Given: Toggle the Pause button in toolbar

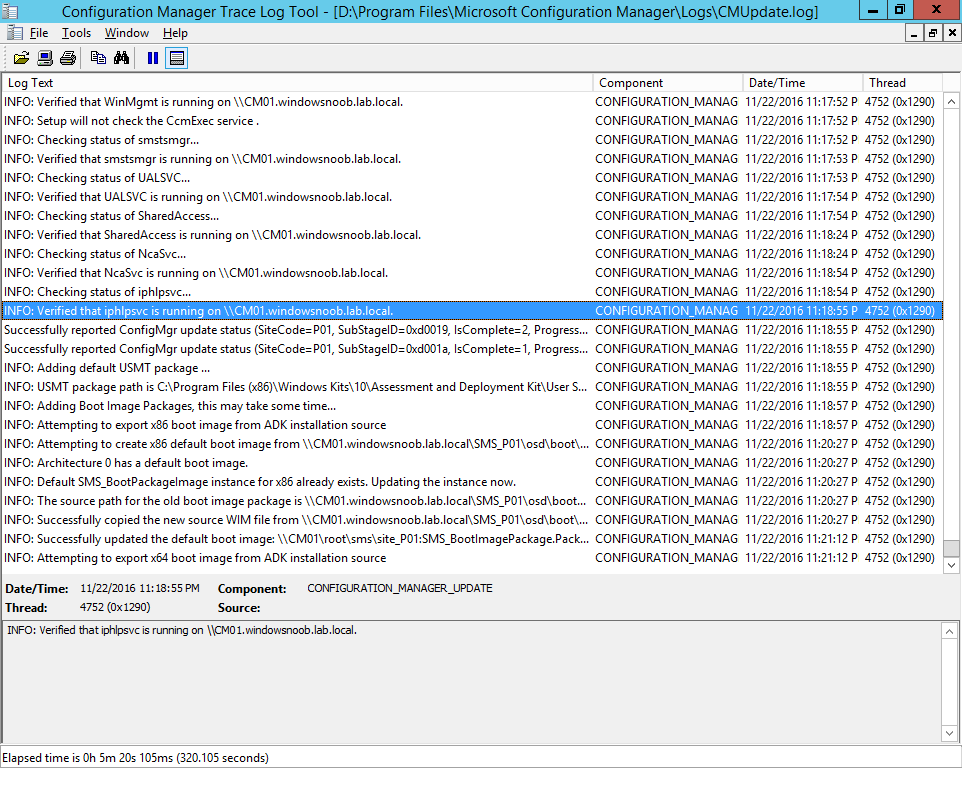Looking at the screenshot, I should (153, 58).
